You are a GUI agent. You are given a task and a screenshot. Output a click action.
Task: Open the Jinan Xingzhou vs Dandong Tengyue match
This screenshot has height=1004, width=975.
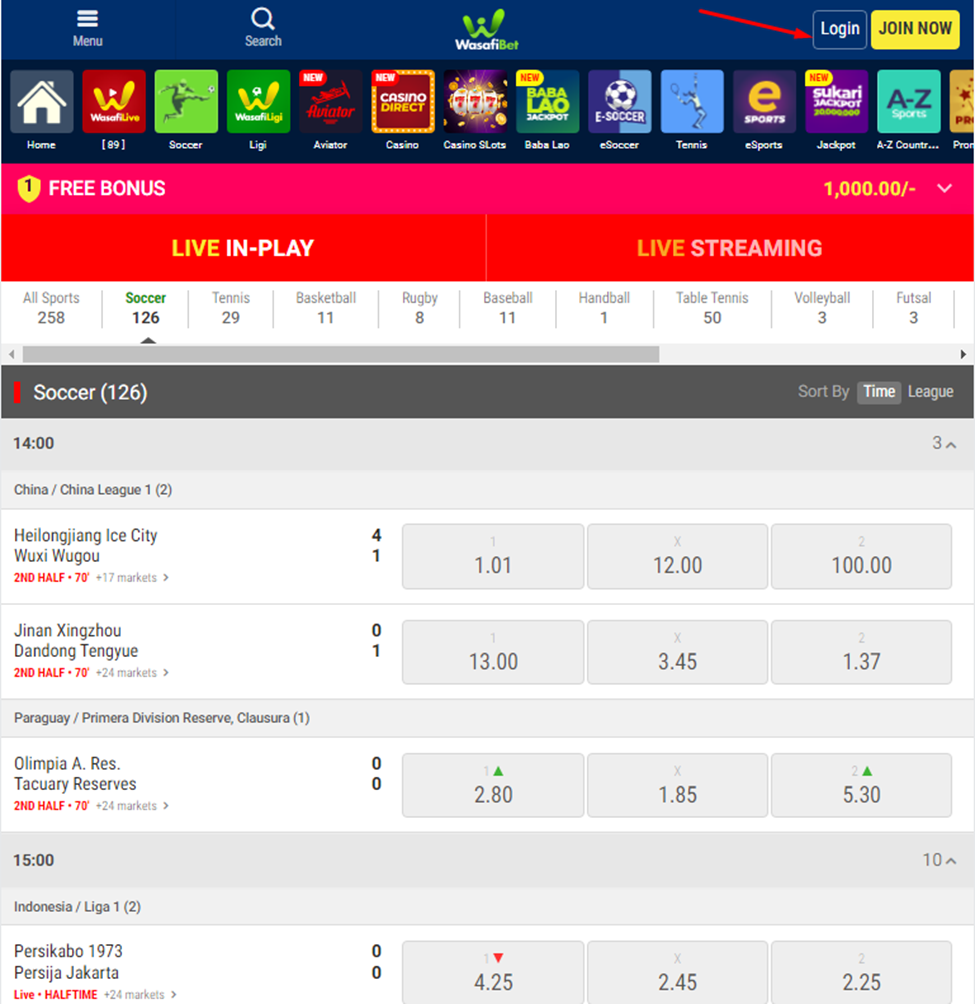(76, 640)
